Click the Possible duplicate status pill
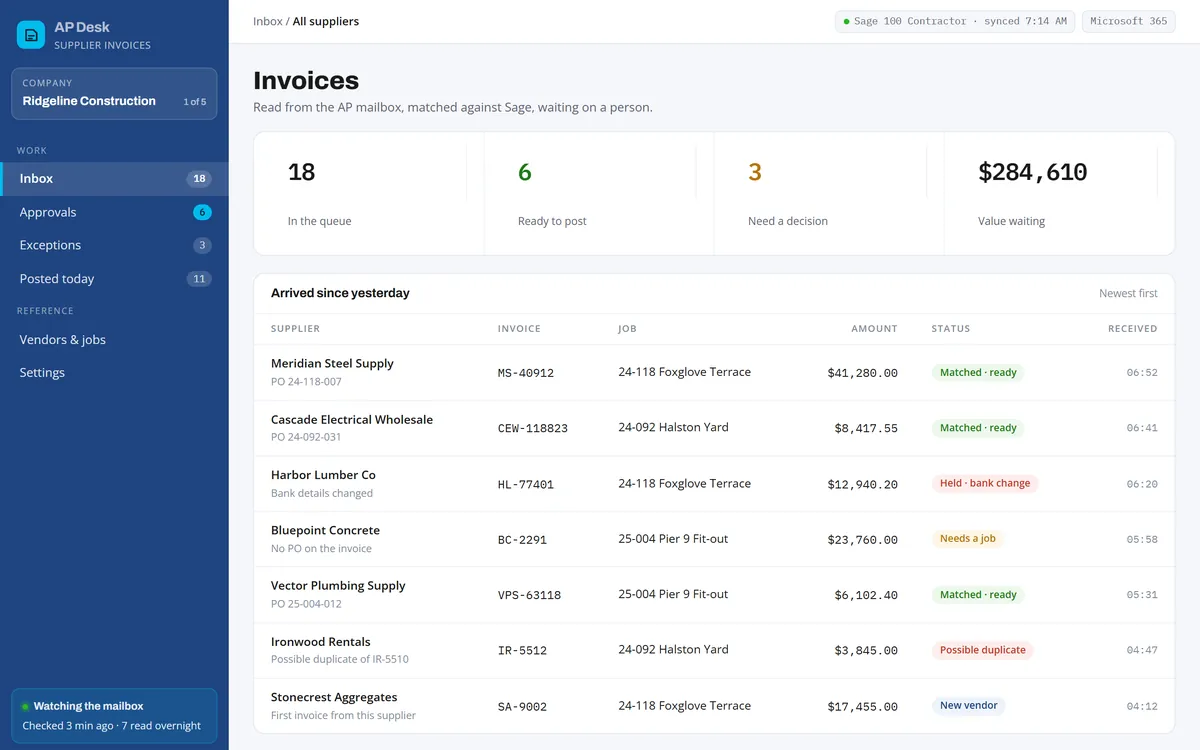Image resolution: width=1200 pixels, height=750 pixels. click(x=983, y=650)
